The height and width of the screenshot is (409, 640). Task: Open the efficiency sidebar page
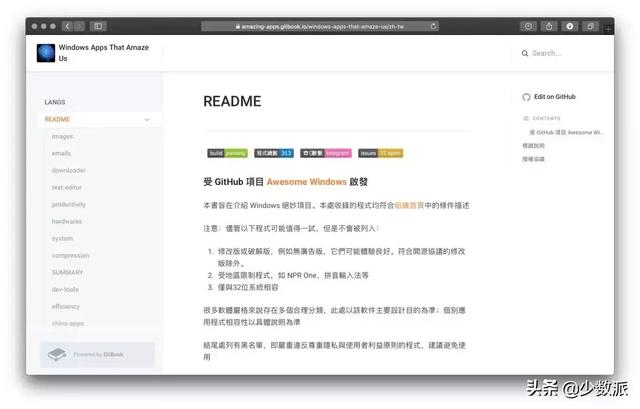point(65,307)
